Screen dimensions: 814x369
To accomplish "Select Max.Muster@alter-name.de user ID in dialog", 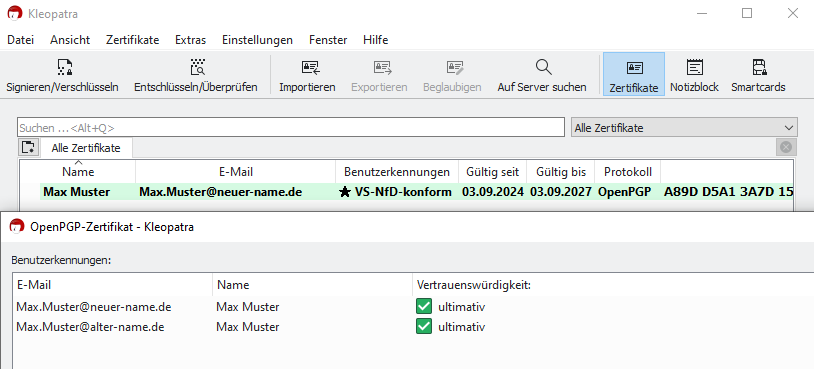I will click(90, 327).
